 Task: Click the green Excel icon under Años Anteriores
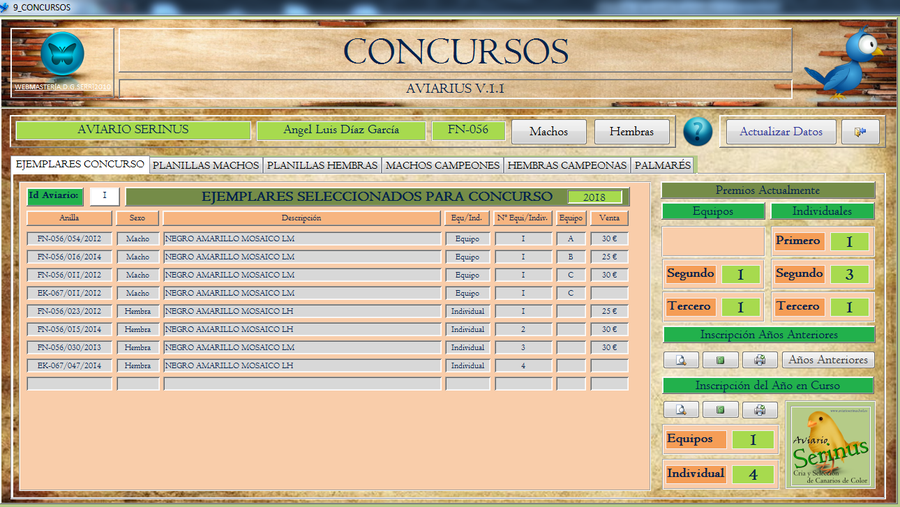720,359
